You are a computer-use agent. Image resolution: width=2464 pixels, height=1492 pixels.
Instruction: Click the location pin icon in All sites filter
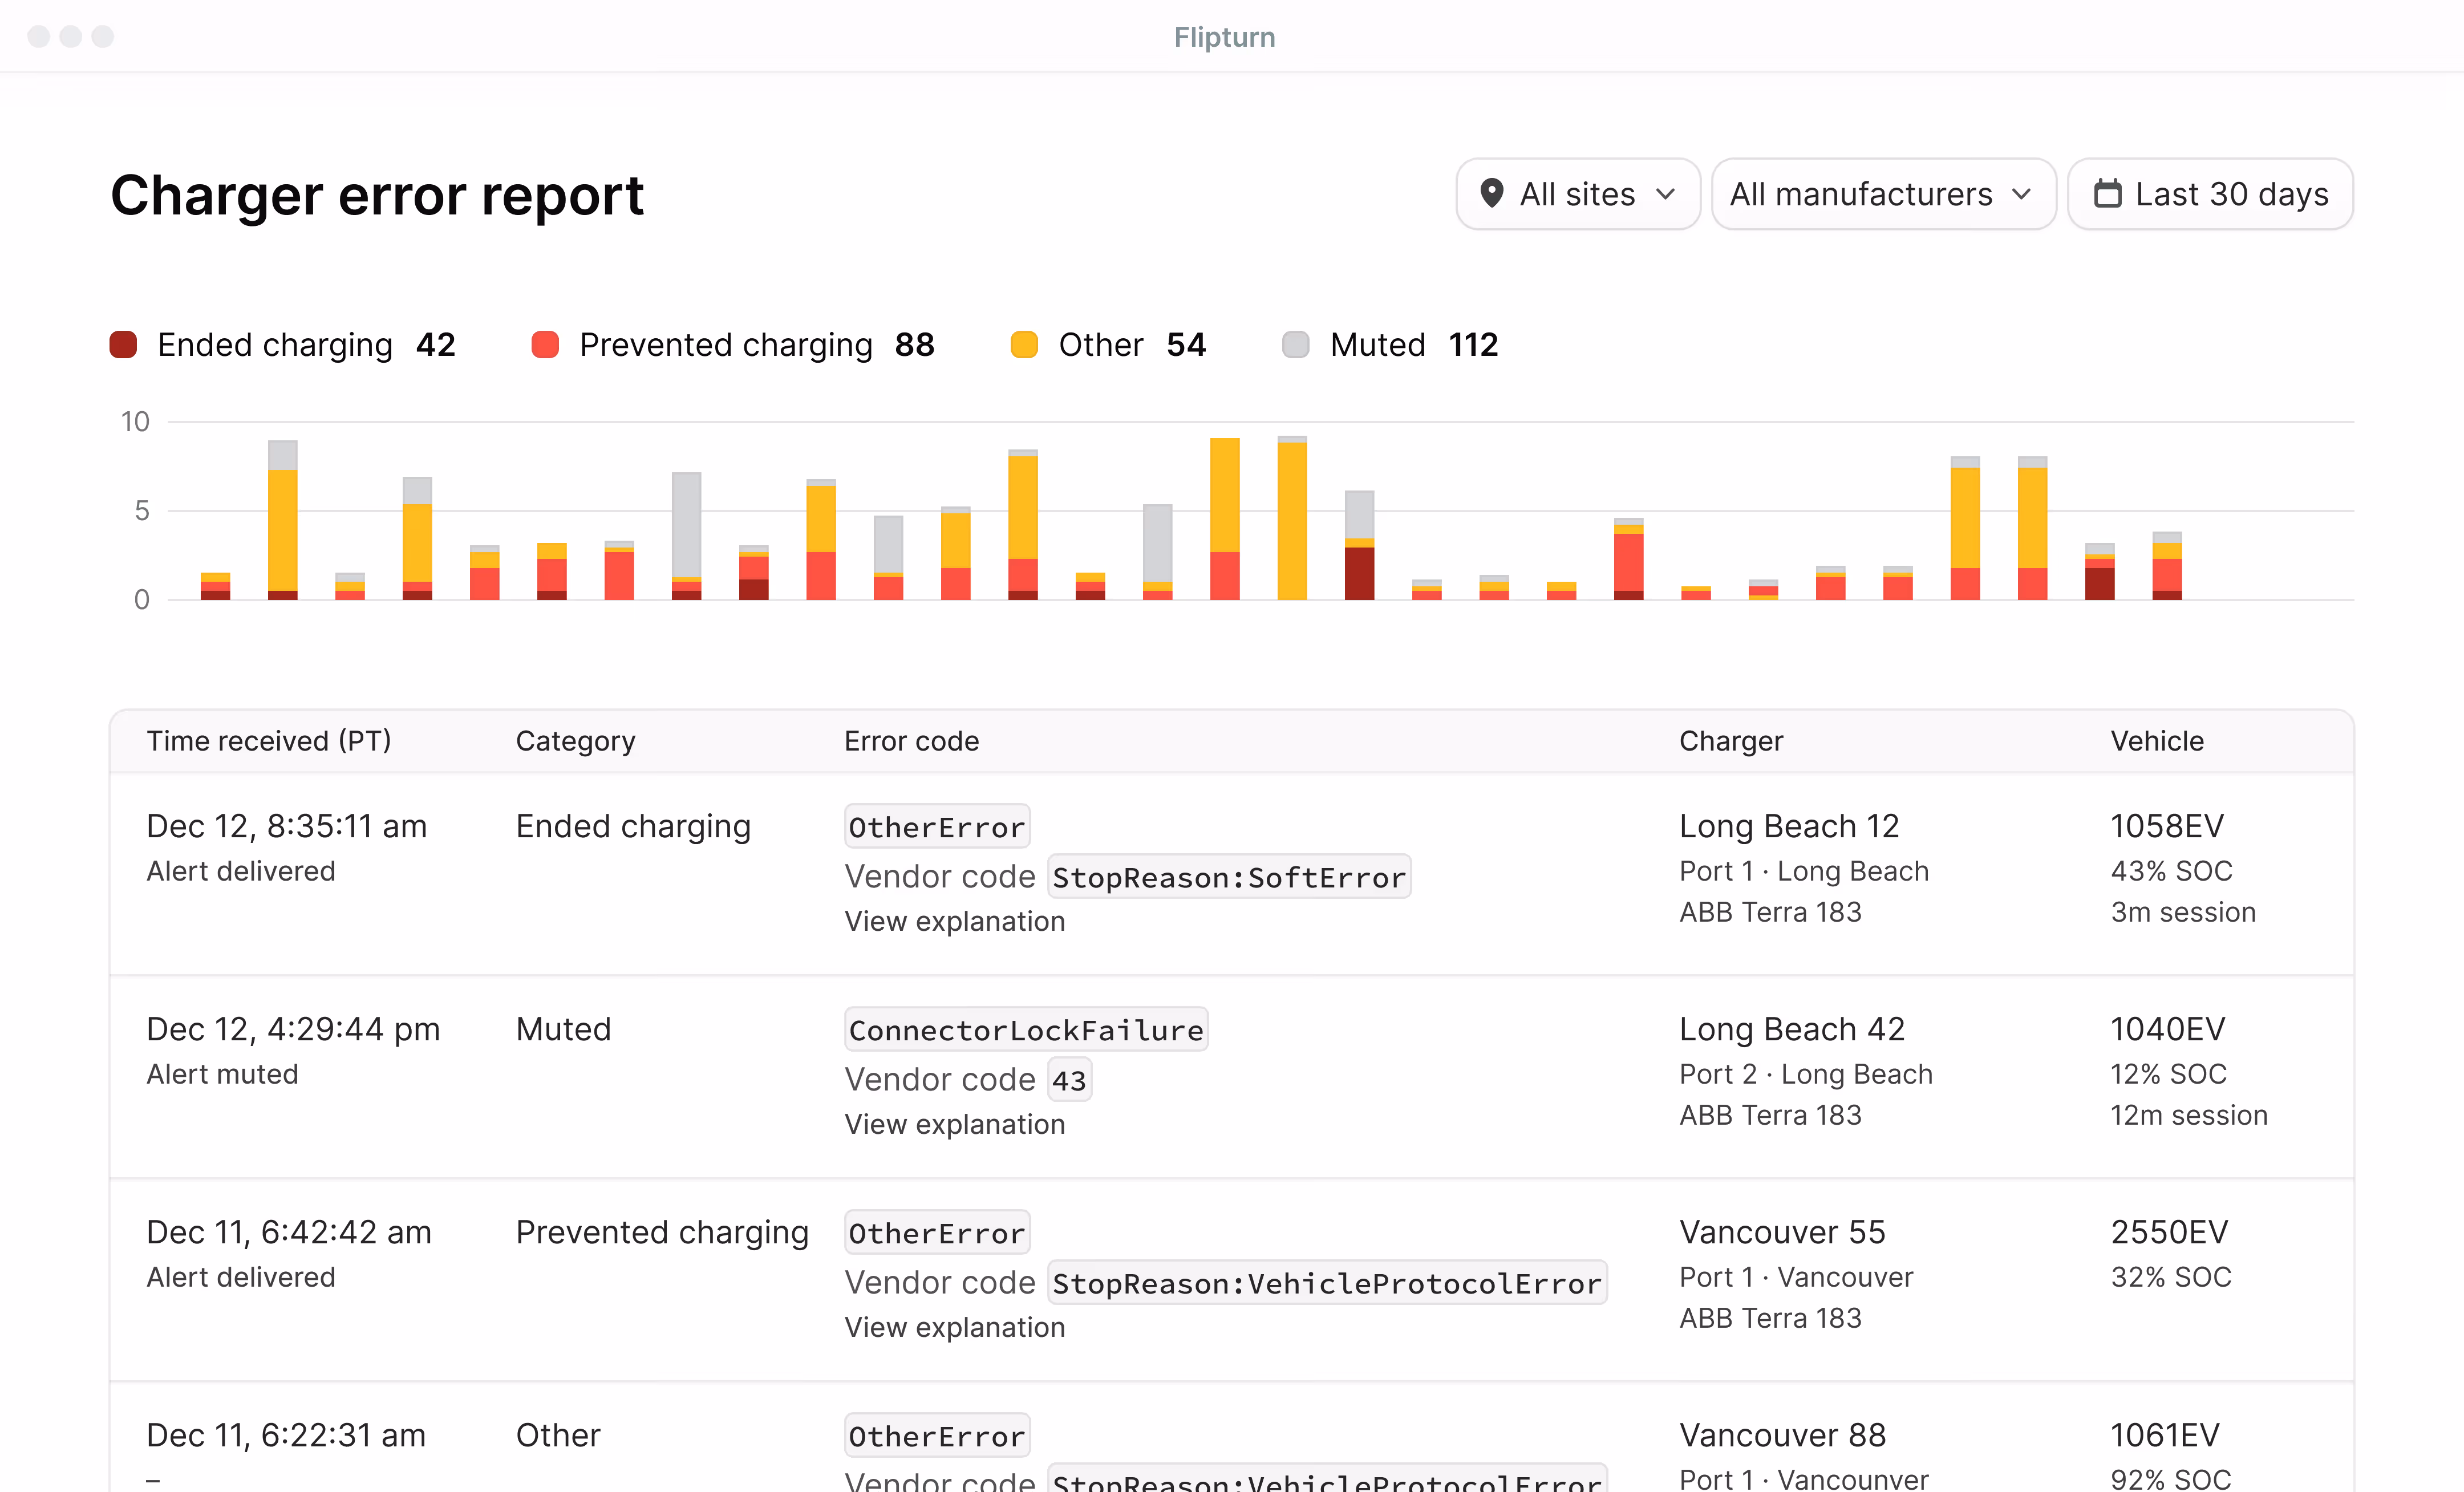click(1492, 194)
